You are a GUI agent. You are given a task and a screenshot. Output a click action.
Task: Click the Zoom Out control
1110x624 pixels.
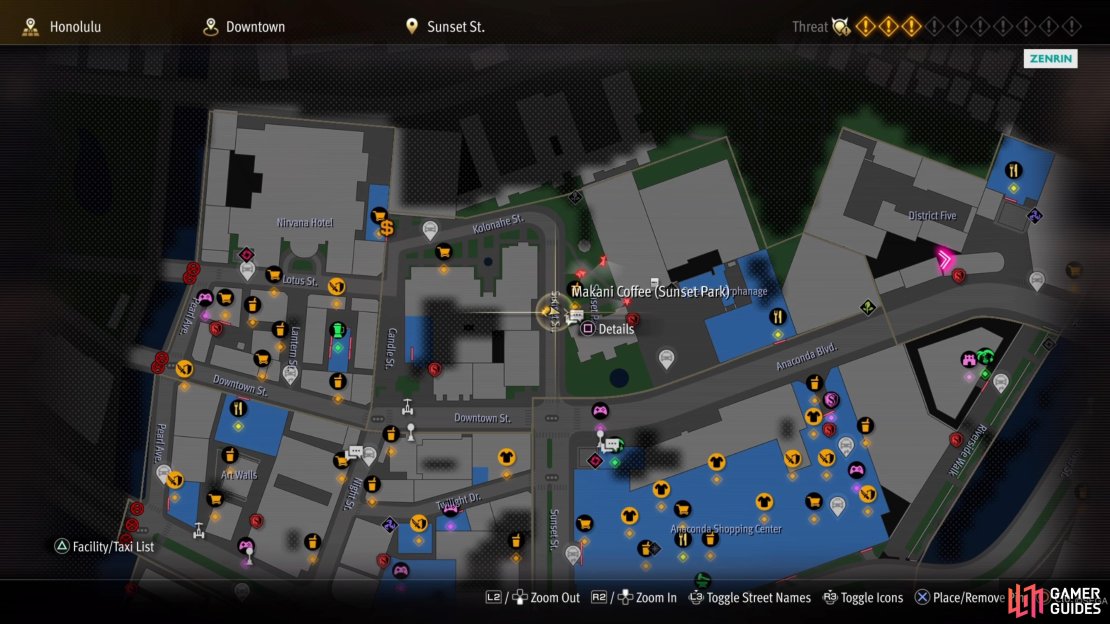532,598
